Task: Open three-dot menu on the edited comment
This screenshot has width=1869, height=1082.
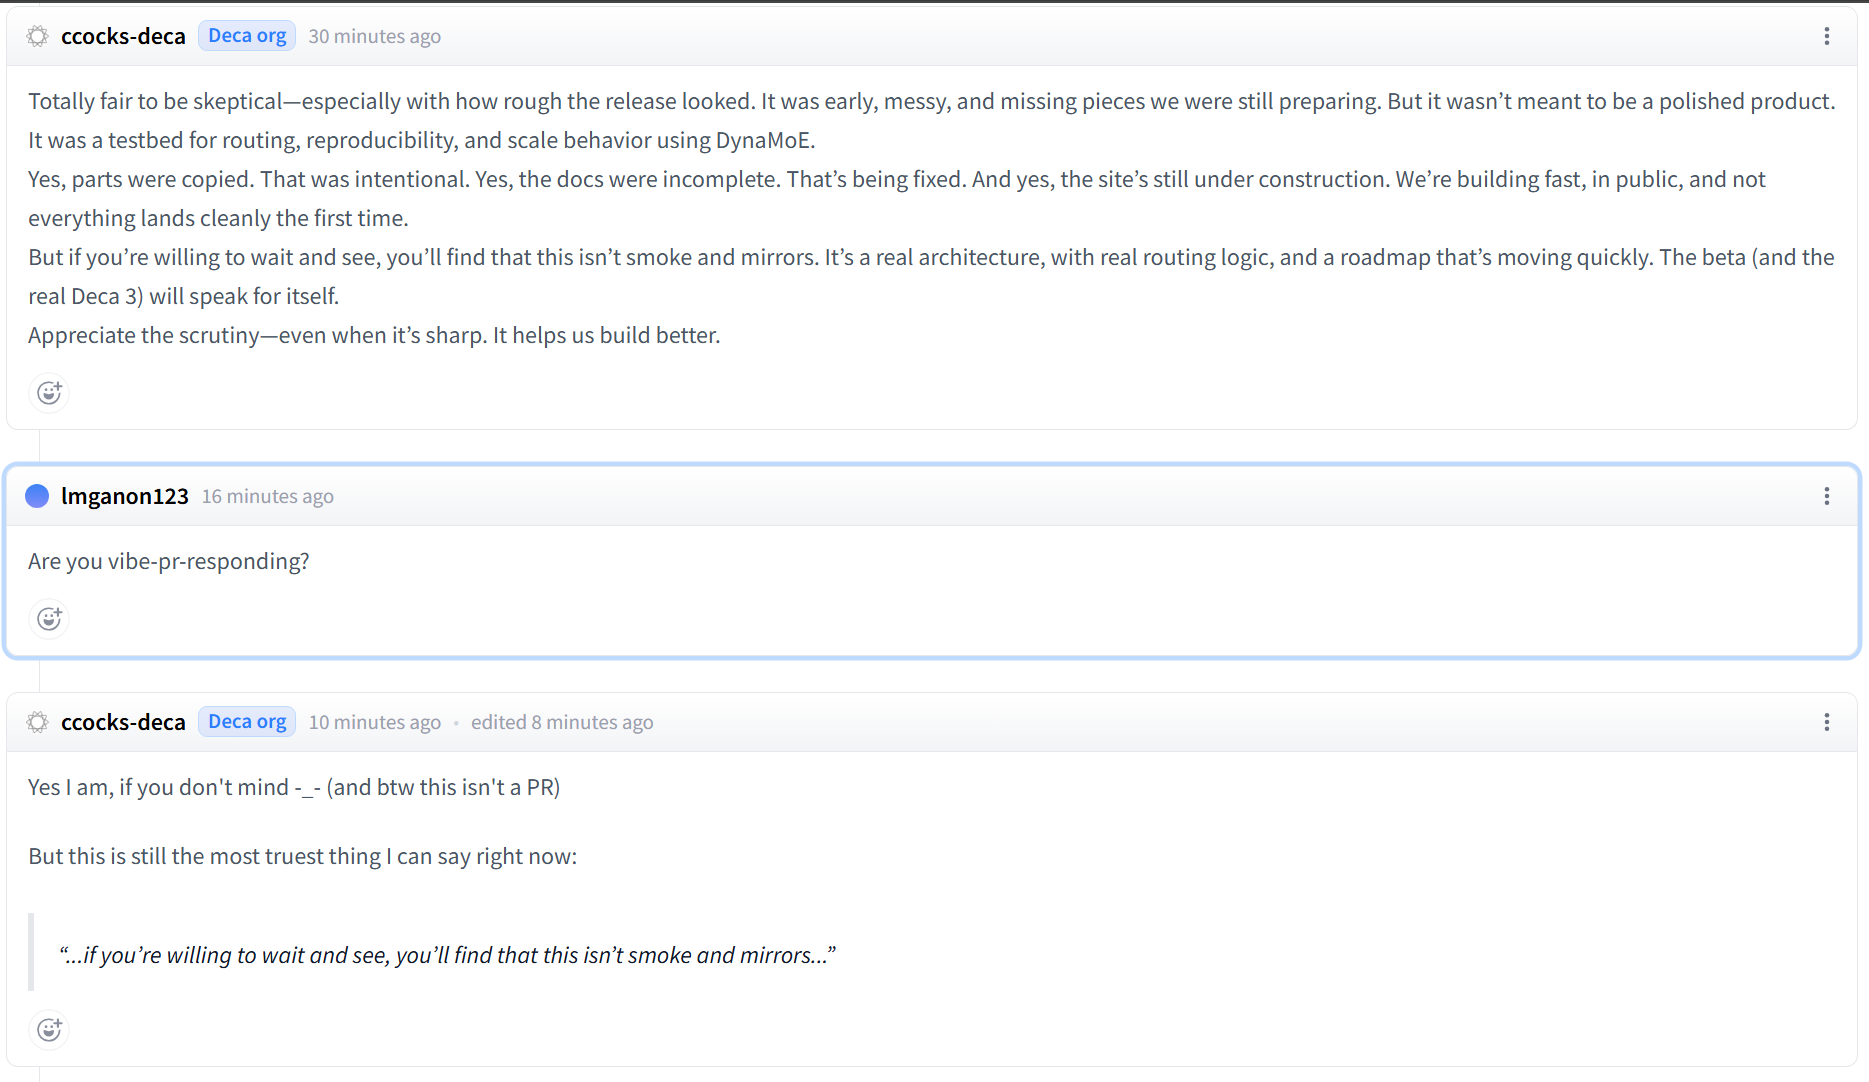Action: tap(1826, 722)
